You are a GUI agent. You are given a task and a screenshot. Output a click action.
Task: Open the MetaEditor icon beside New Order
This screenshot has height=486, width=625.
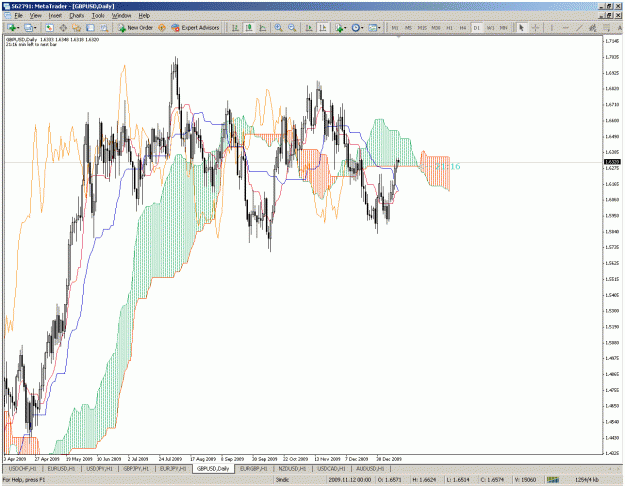(x=162, y=28)
